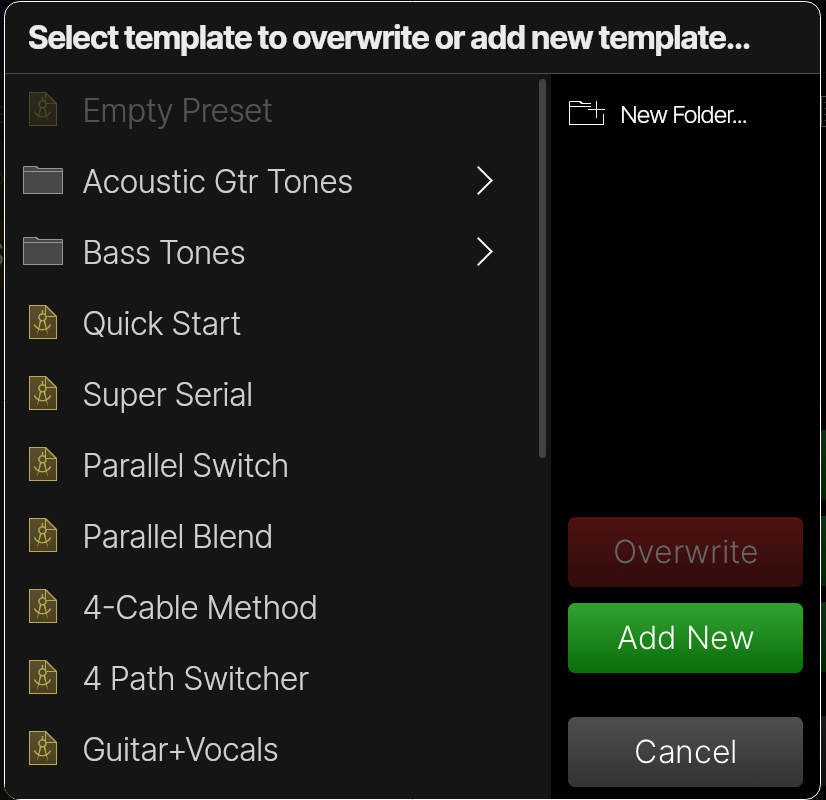Image resolution: width=826 pixels, height=800 pixels.
Task: Select the 4-Cable Method preset icon
Action: coord(43,608)
